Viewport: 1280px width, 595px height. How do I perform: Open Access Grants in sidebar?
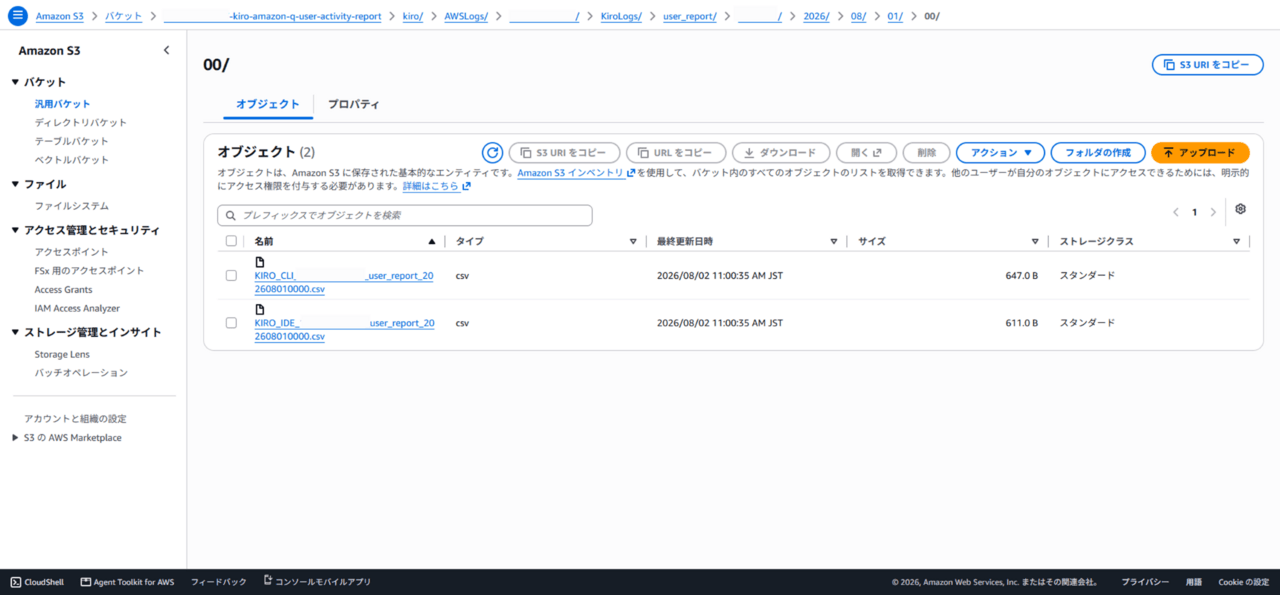63,289
